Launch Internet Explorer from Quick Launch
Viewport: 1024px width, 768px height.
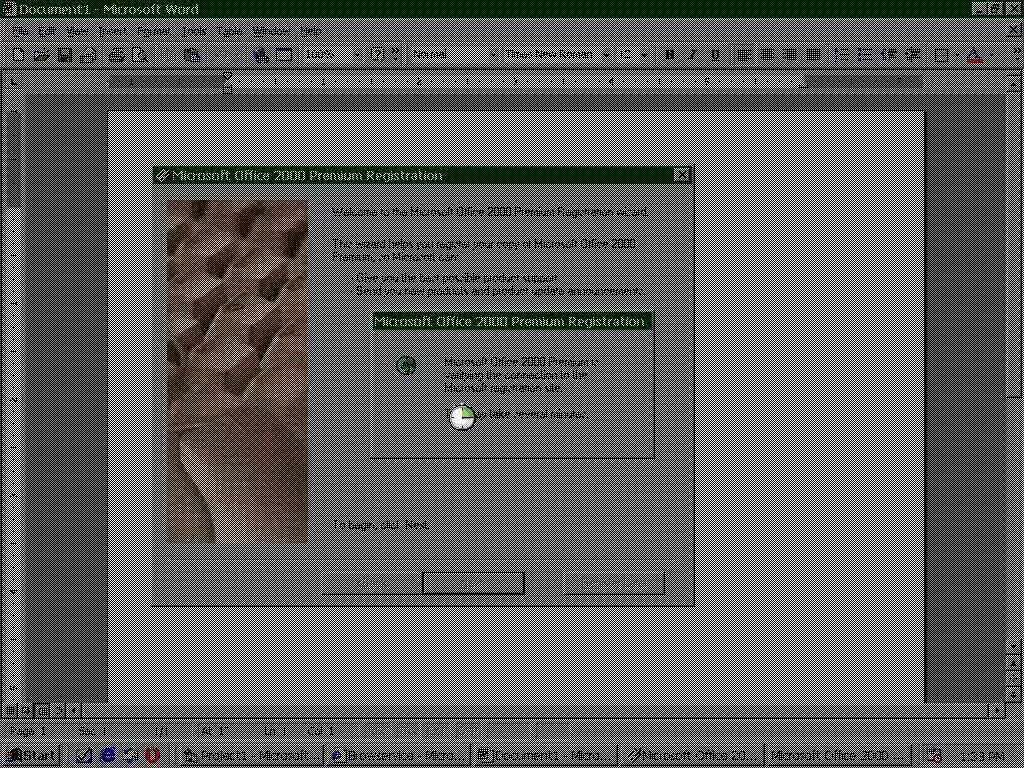click(107, 756)
